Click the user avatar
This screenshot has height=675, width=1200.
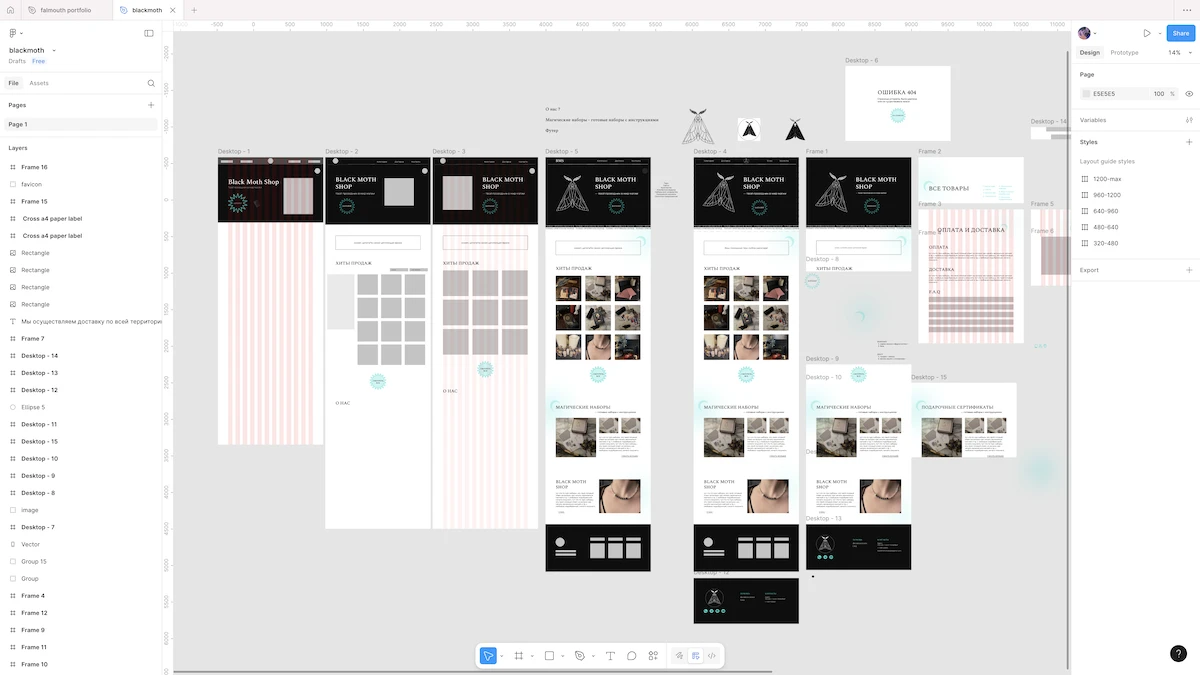click(x=1084, y=33)
